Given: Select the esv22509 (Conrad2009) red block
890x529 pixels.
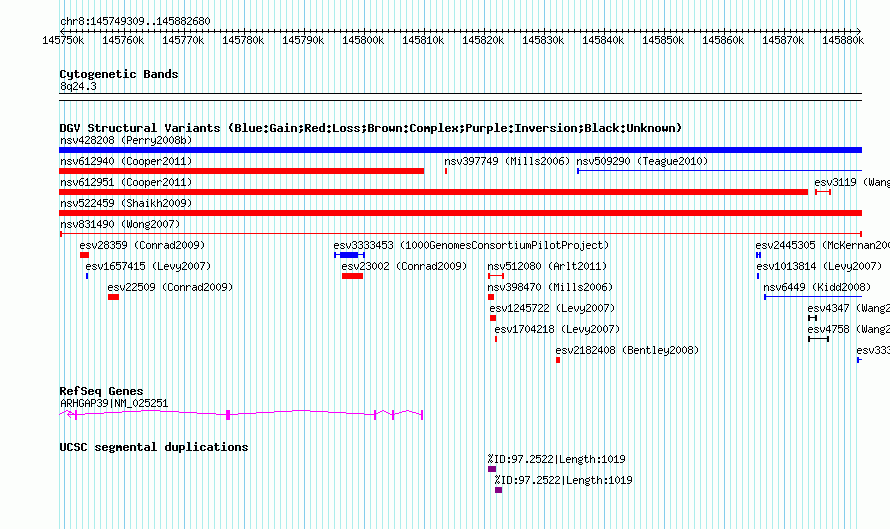Looking at the screenshot, I should coord(114,297).
